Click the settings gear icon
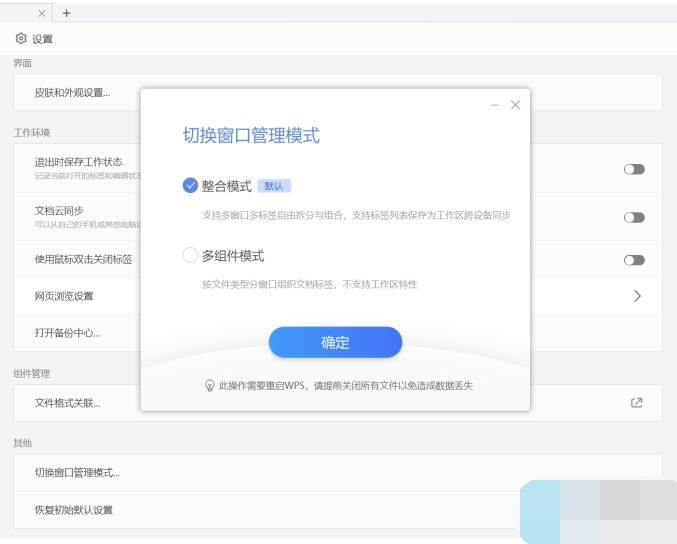Image resolution: width=677 pixels, height=544 pixels. 21,39
